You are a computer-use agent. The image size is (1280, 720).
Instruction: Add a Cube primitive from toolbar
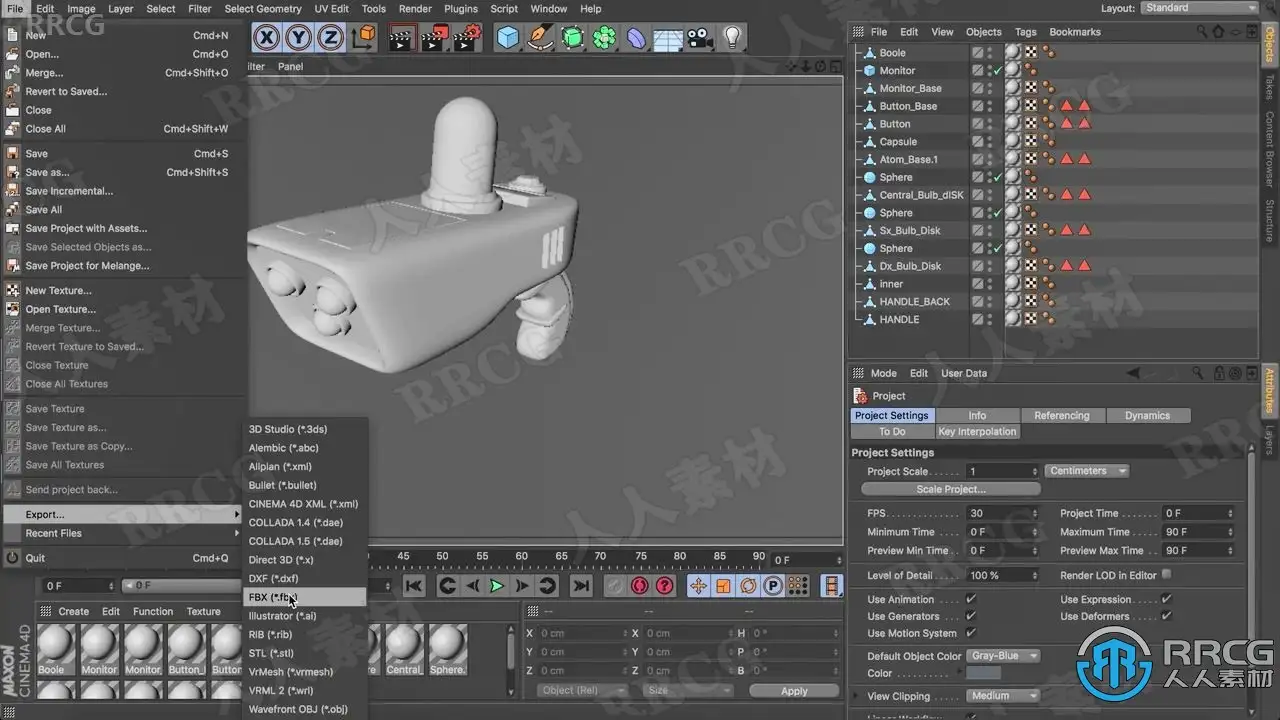[508, 38]
